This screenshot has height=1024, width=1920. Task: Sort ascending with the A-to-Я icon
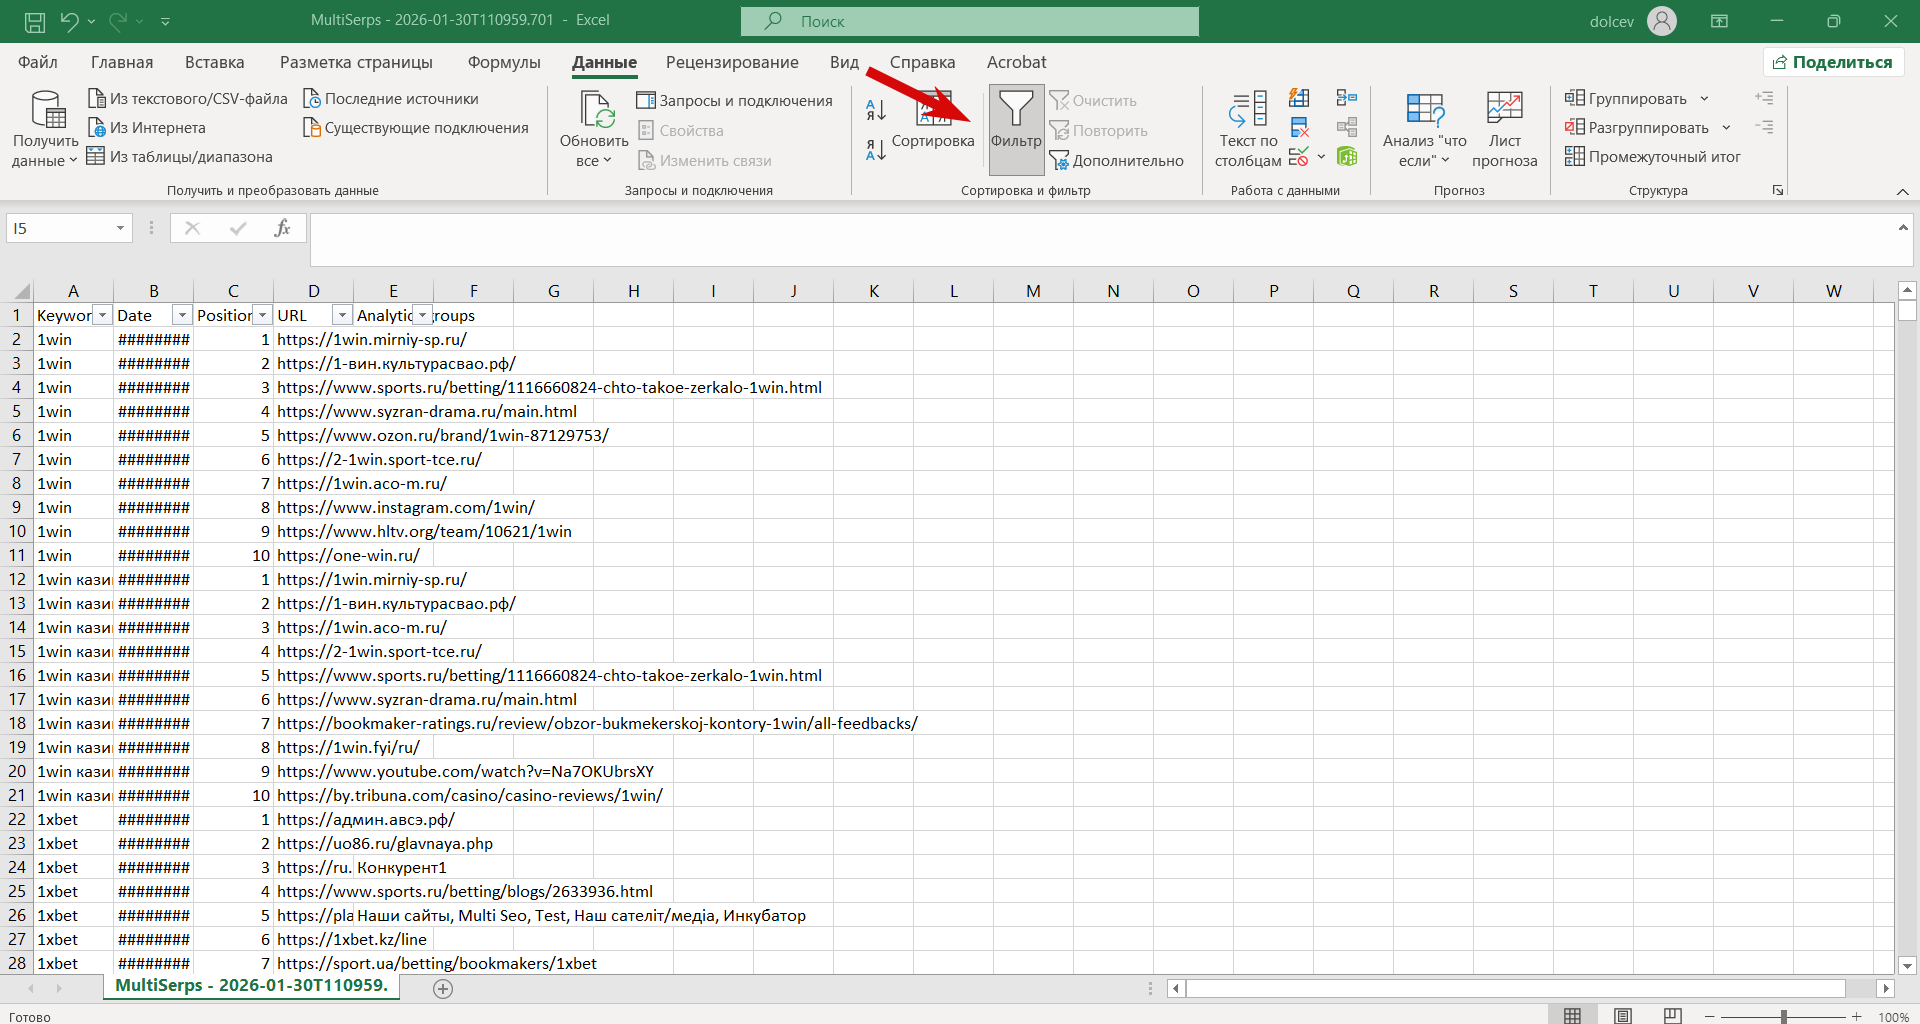[x=876, y=110]
